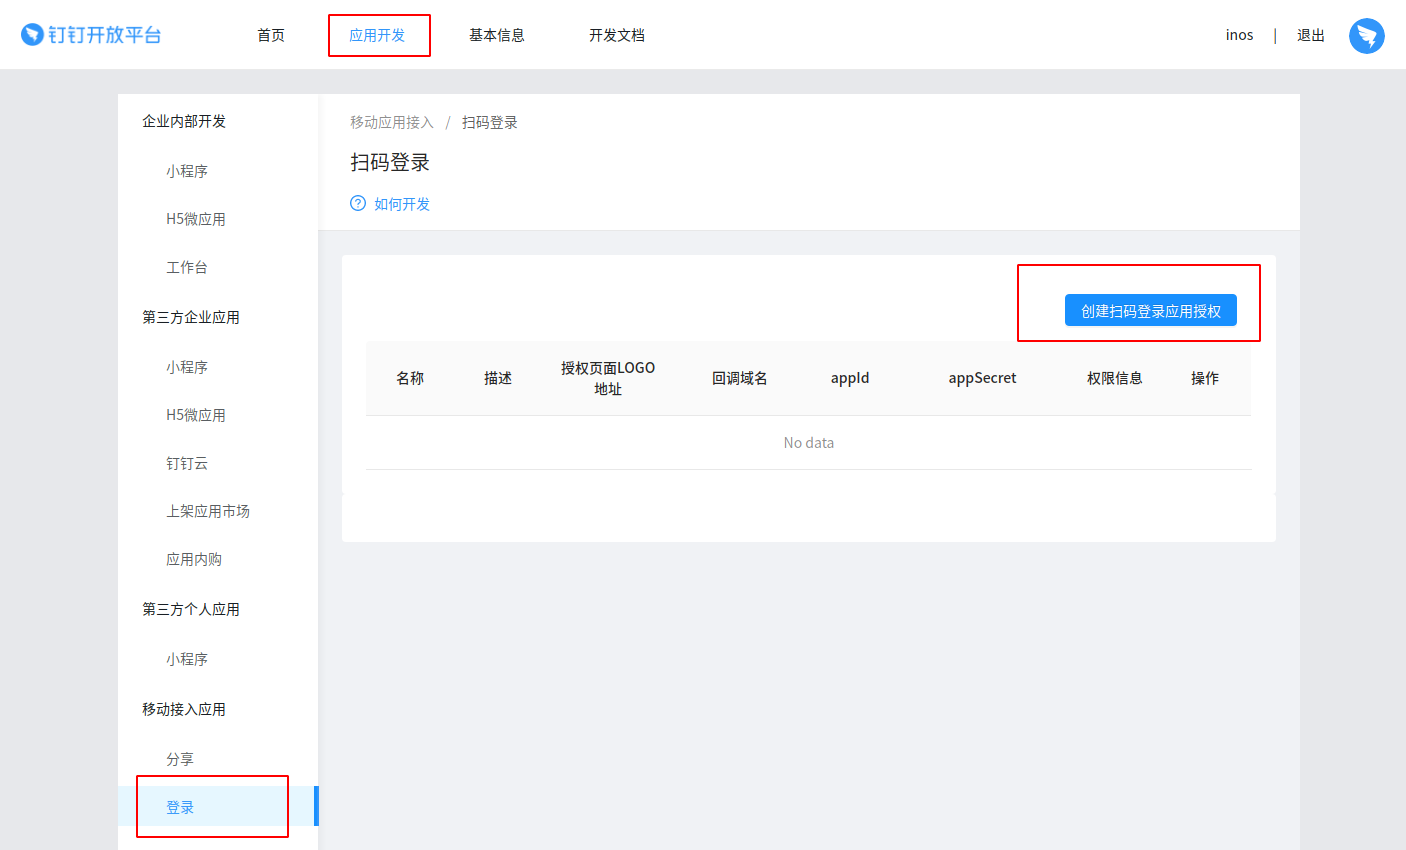The image size is (1406, 850).
Task: Click 扫码登录 breadcrumb text
Action: click(x=490, y=122)
